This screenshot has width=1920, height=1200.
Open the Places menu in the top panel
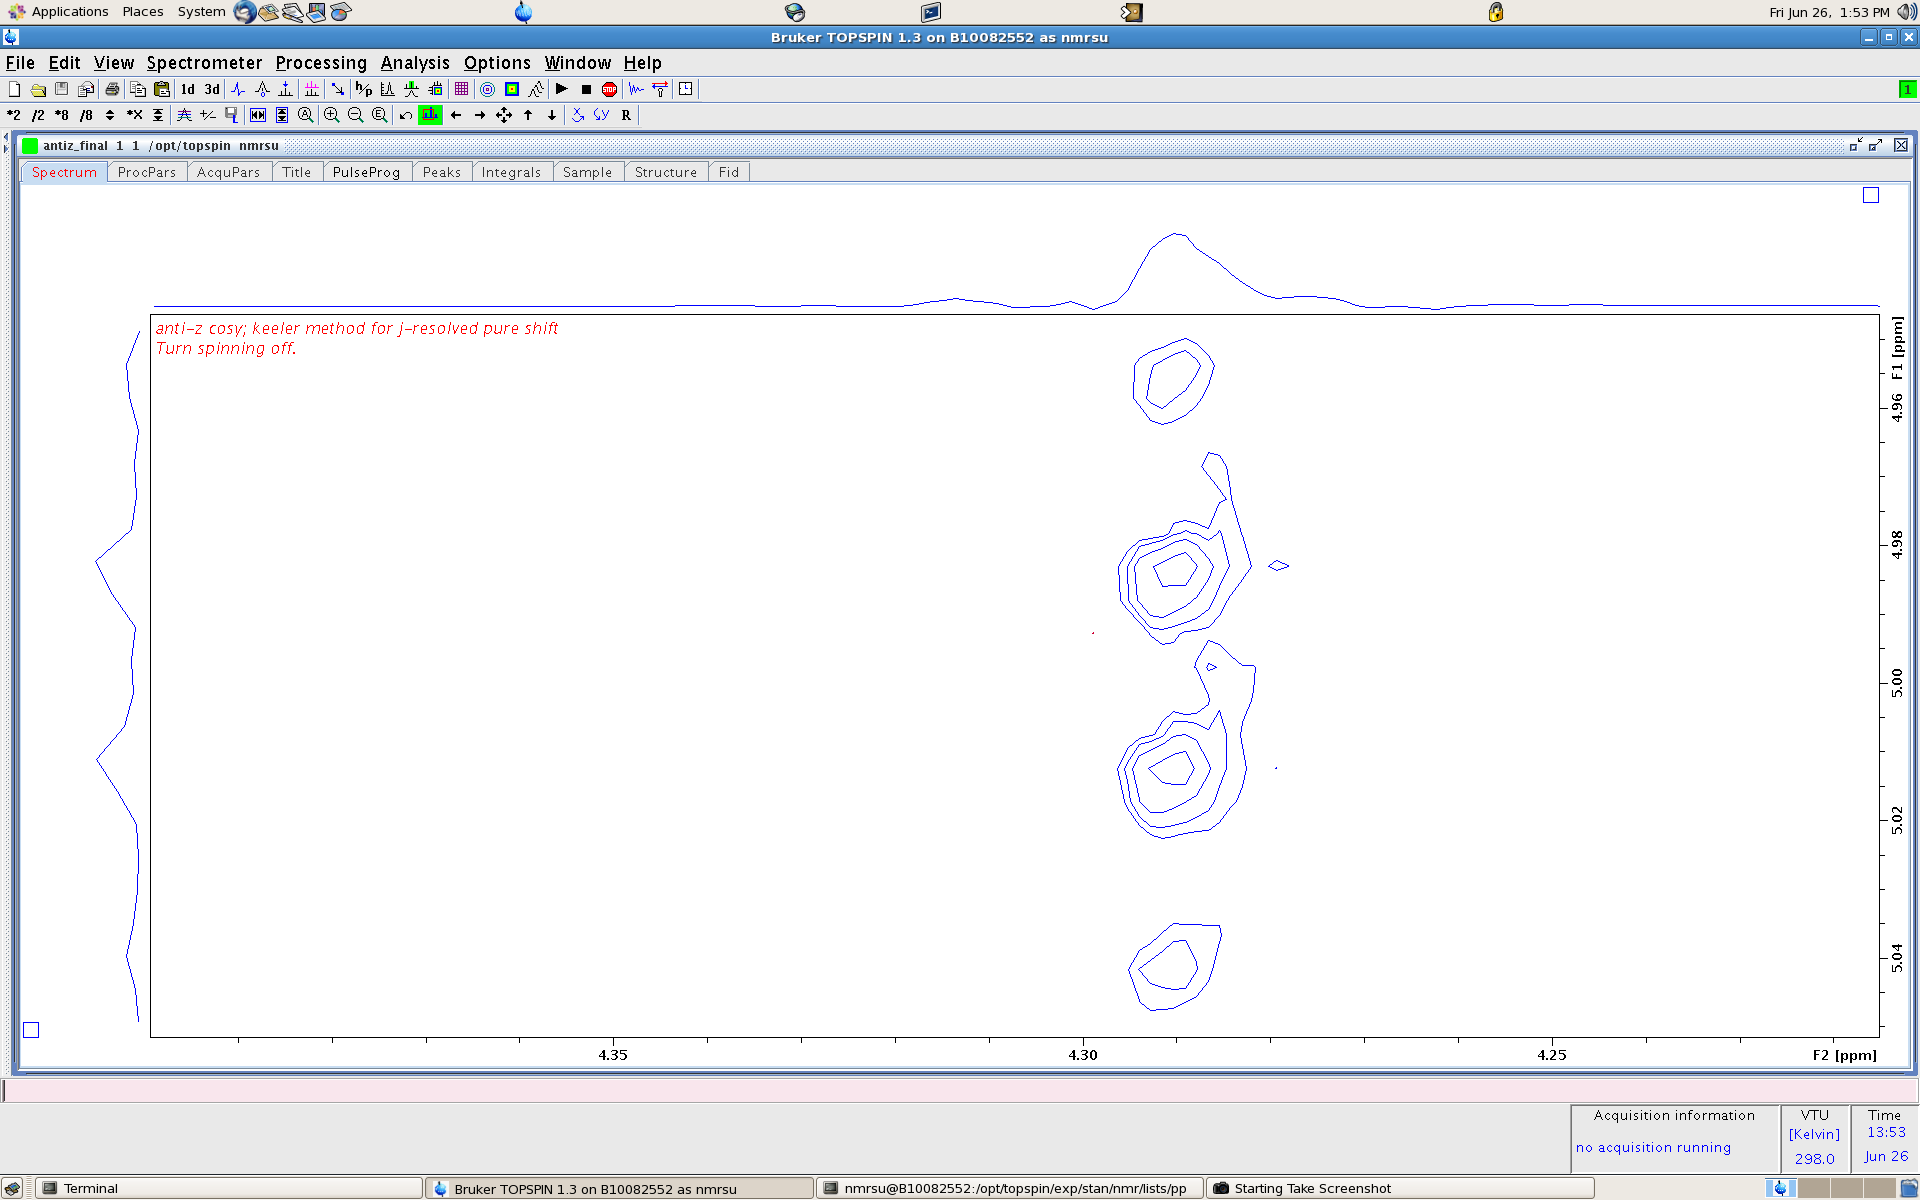click(143, 12)
